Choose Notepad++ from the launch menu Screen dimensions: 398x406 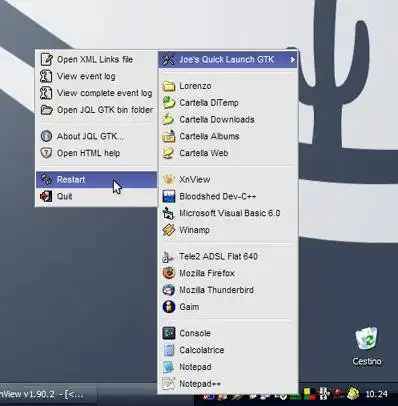click(x=228, y=384)
